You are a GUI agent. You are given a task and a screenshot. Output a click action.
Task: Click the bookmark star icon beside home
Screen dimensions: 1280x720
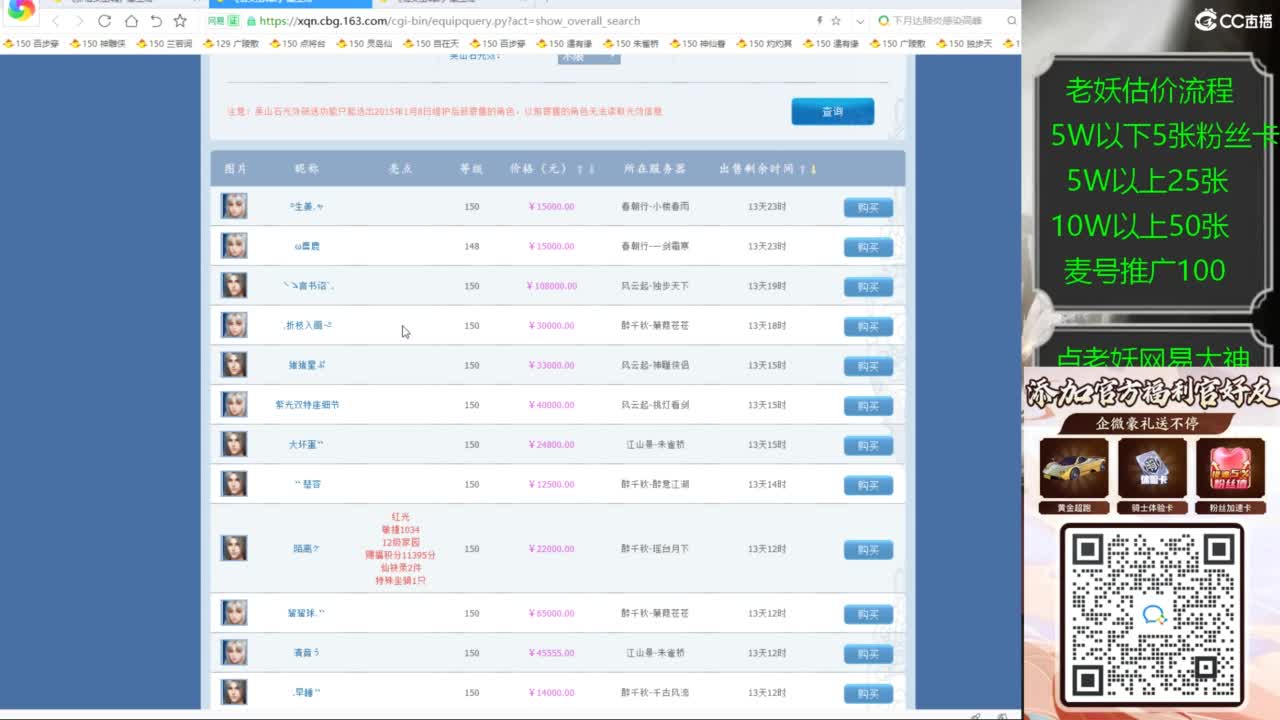pyautogui.click(x=180, y=21)
